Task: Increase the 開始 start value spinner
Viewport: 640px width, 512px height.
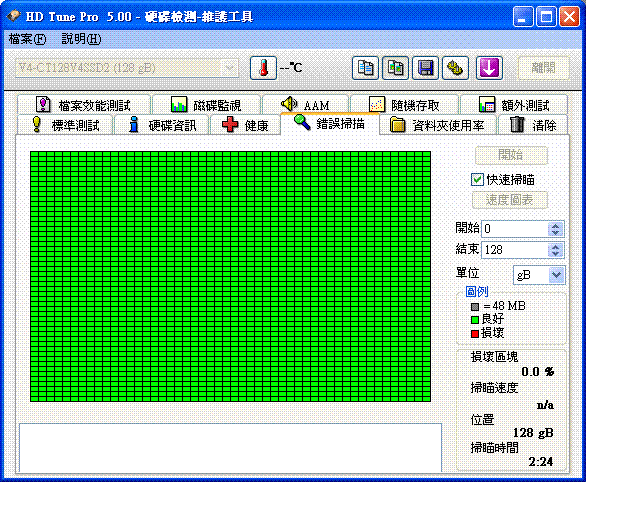Action: pyautogui.click(x=556, y=225)
